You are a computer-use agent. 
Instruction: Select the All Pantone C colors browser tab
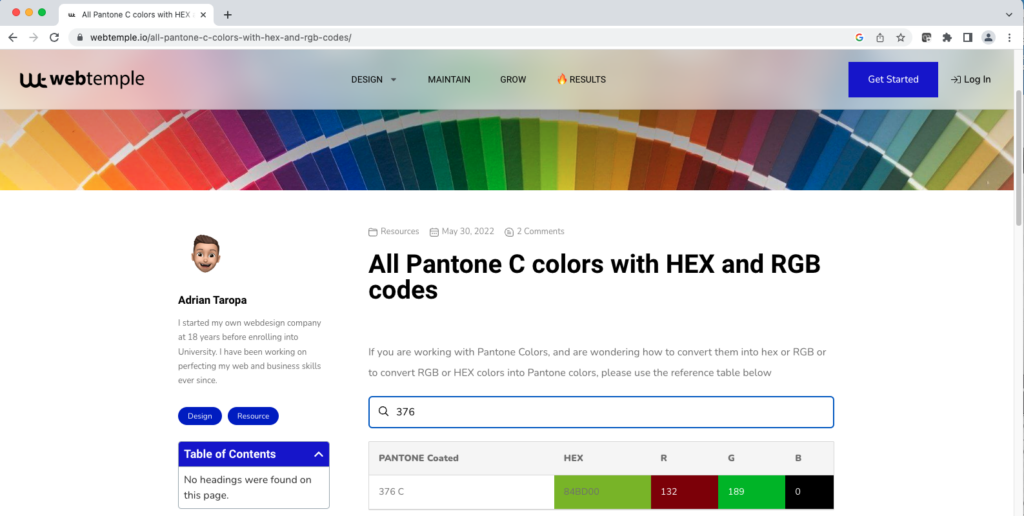[x=136, y=14]
